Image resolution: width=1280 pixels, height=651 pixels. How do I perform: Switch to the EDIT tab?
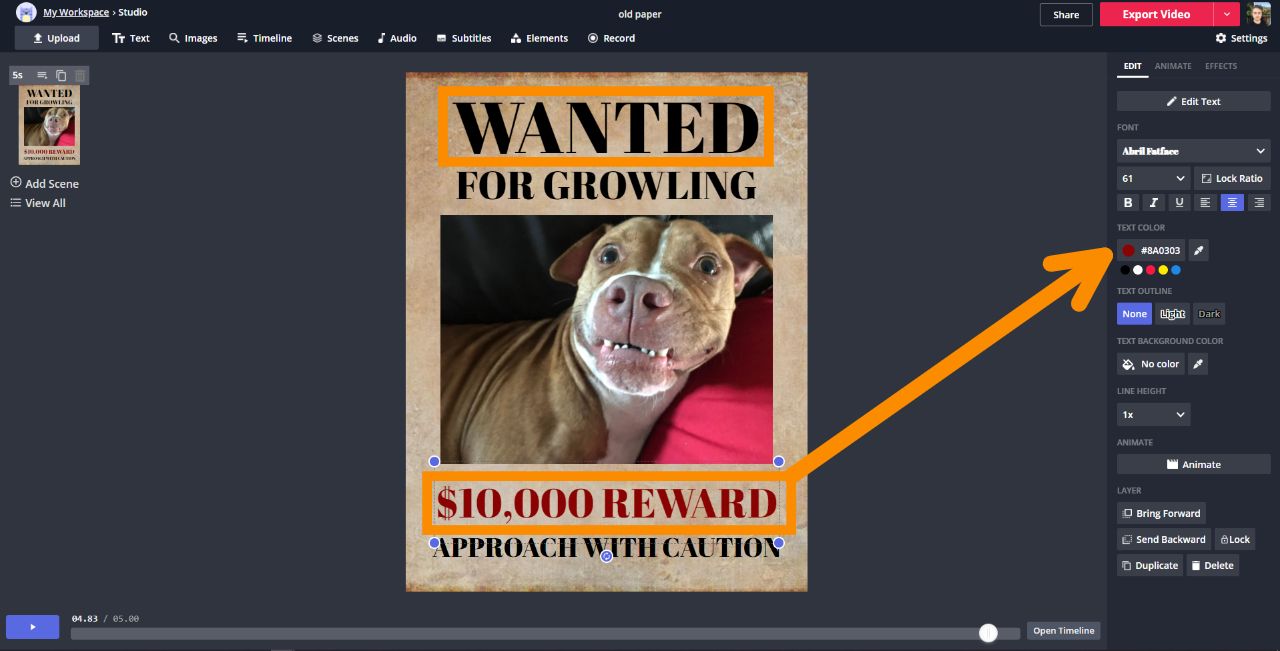coord(1132,66)
